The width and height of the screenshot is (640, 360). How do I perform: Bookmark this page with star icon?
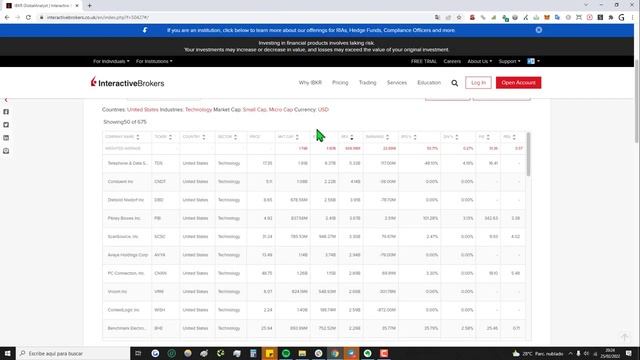459,17
